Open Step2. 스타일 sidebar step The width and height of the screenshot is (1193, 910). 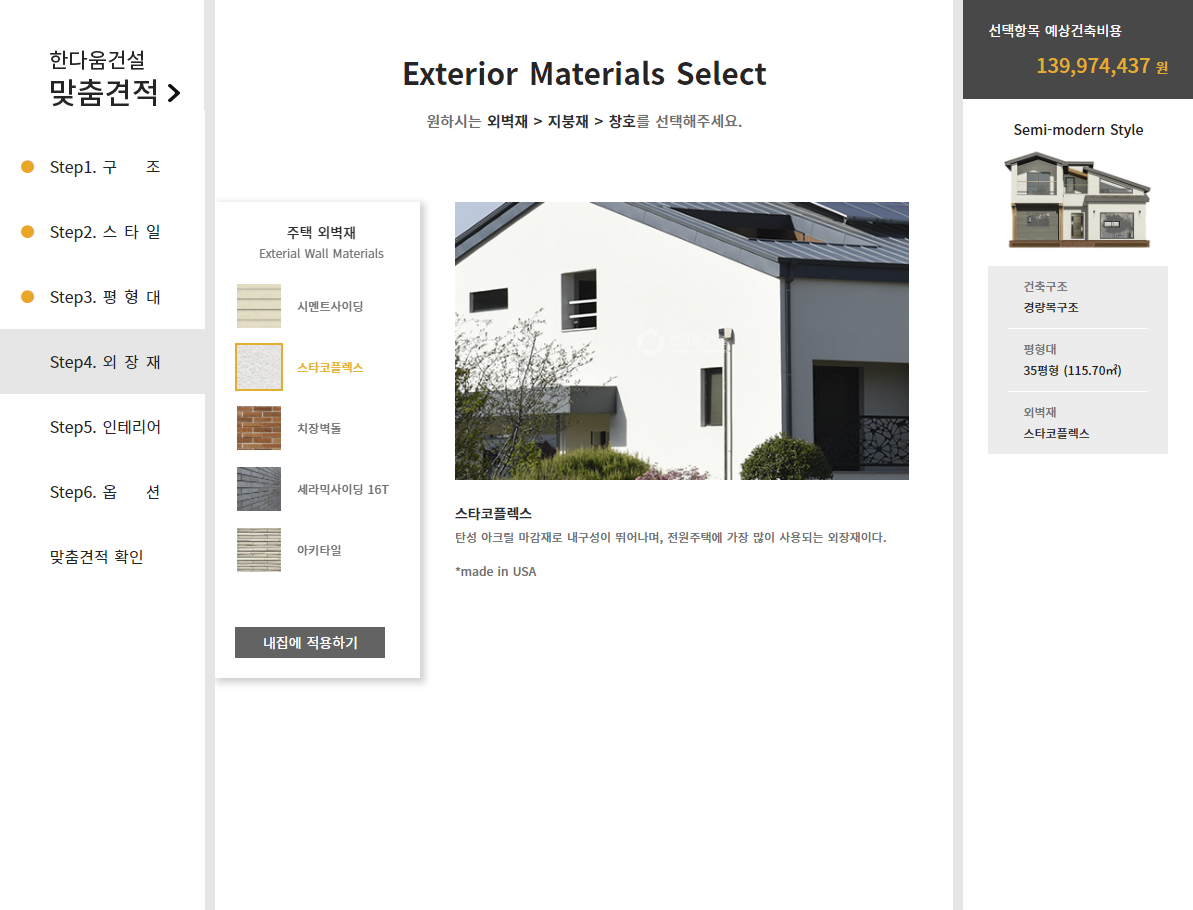pos(105,232)
